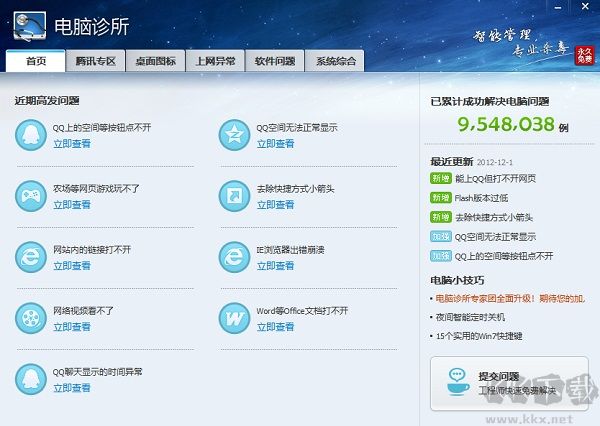Click the teacup chat icon in 提交问题
This screenshot has width=600, height=426.
coord(458,382)
